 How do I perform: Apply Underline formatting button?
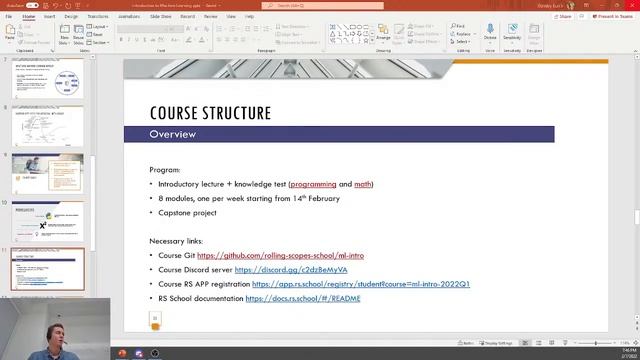pyautogui.click(x=137, y=40)
